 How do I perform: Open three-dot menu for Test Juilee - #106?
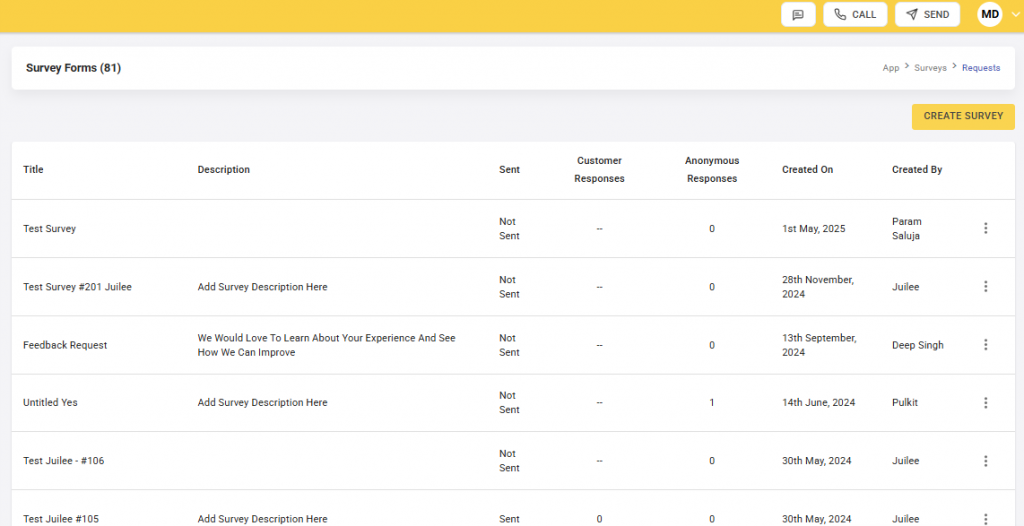pos(985,461)
